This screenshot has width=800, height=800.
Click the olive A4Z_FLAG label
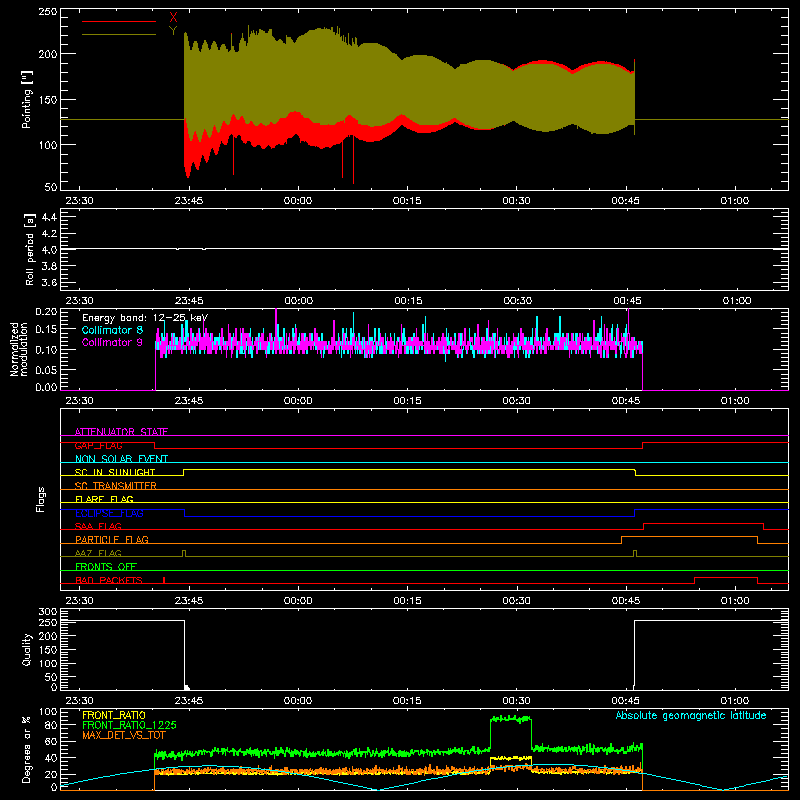tap(98, 553)
